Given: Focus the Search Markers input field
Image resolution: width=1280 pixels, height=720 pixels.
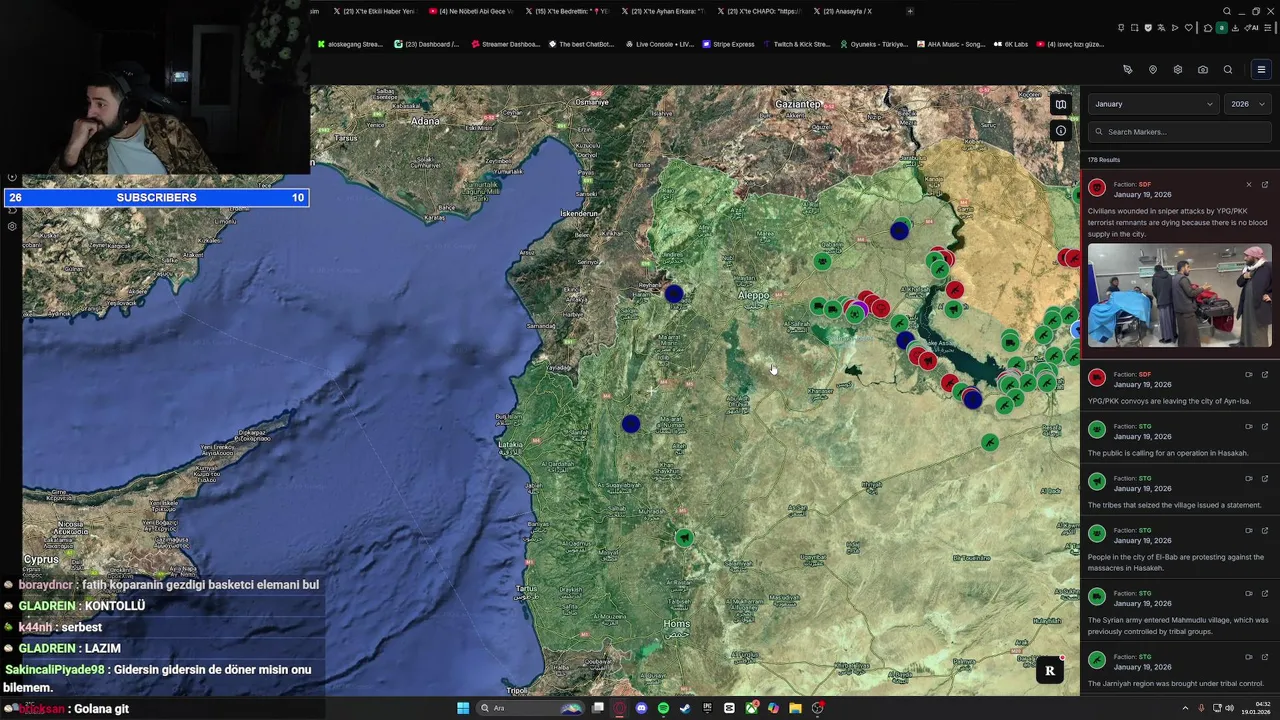Looking at the screenshot, I should (x=1178, y=132).
